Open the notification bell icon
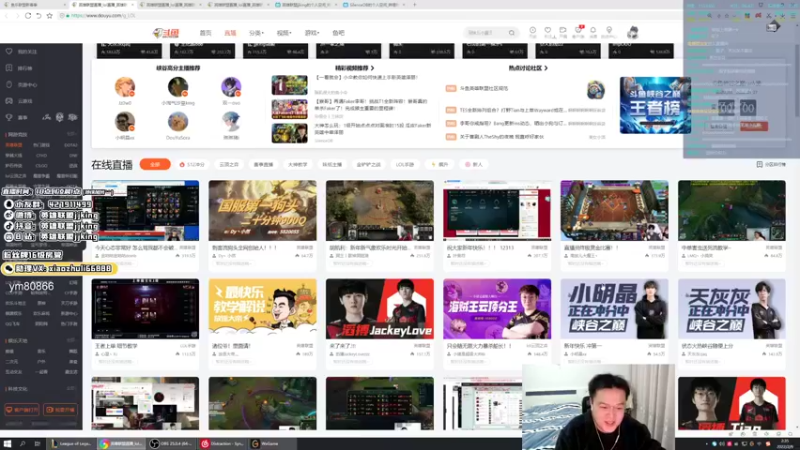The width and height of the screenshot is (800, 450). [x=593, y=32]
